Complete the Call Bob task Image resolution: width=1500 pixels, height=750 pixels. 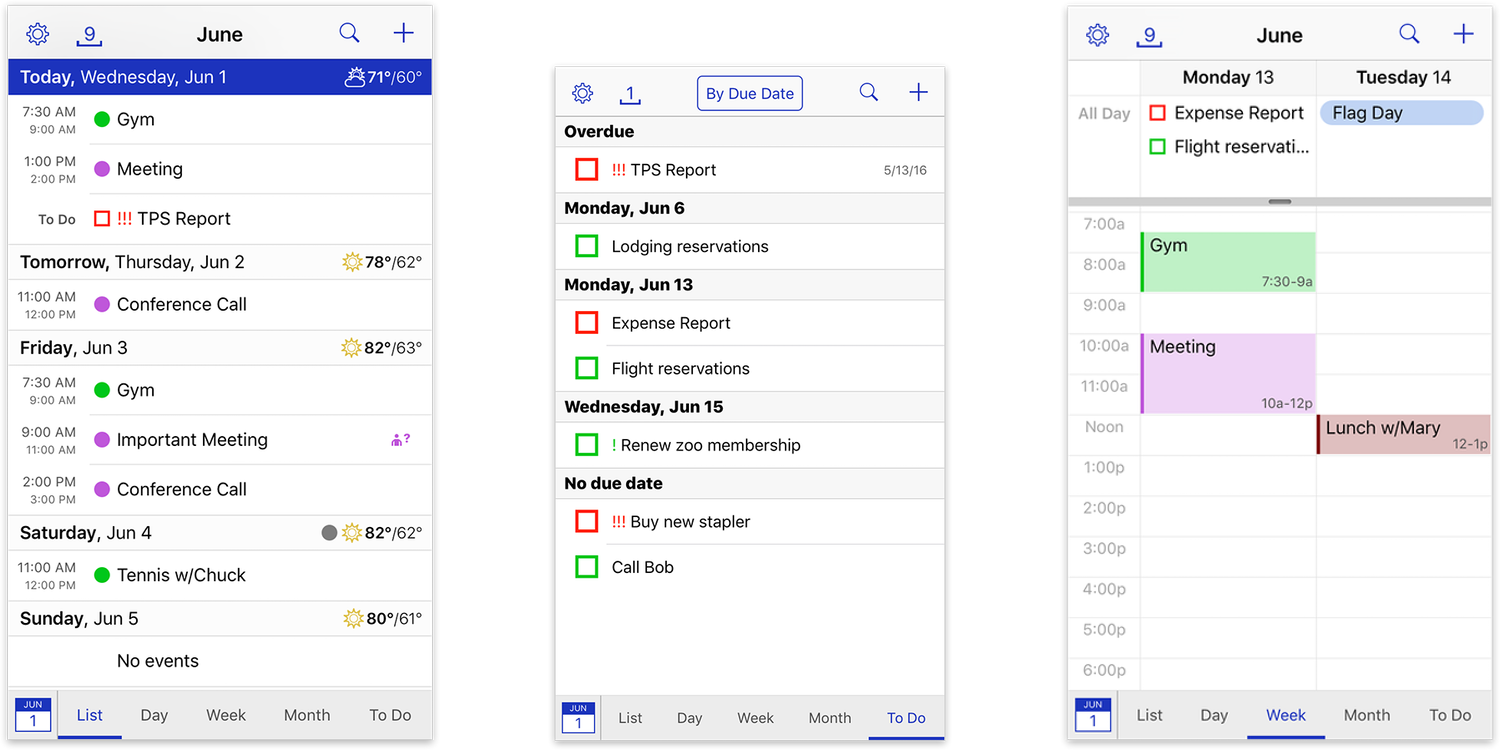[586, 566]
